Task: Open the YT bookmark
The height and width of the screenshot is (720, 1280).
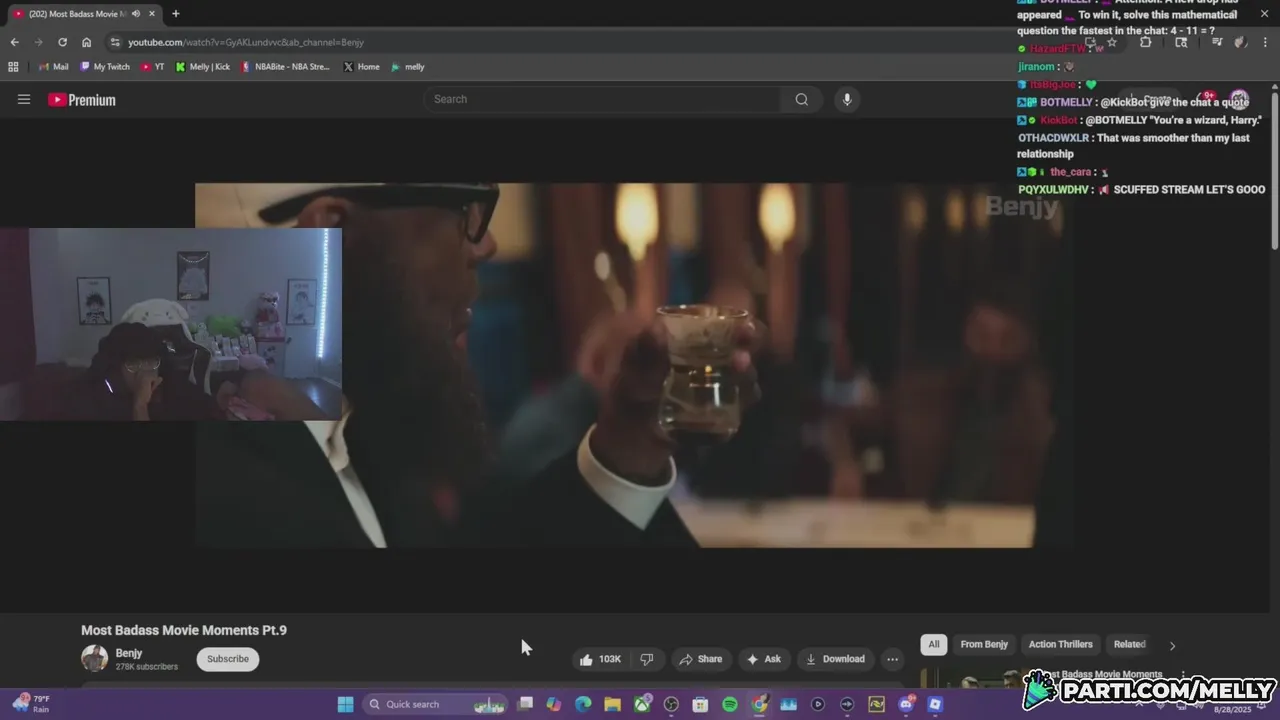Action: pyautogui.click(x=153, y=67)
